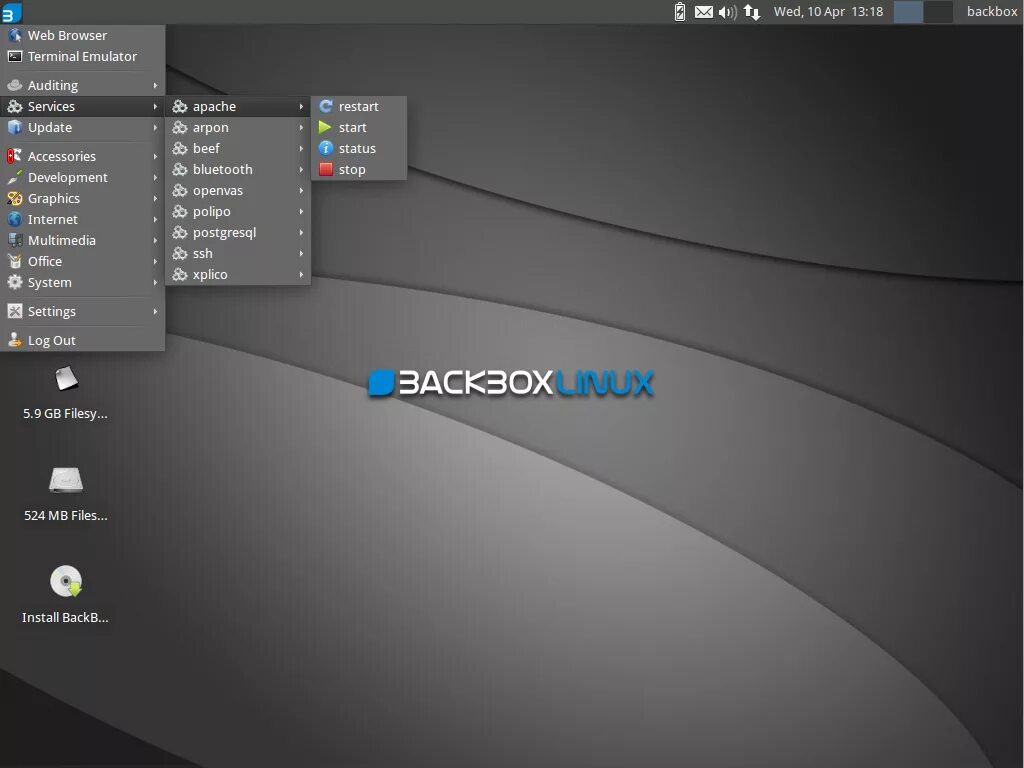
Task: Click the restart apache arrow icon
Action: 326,106
